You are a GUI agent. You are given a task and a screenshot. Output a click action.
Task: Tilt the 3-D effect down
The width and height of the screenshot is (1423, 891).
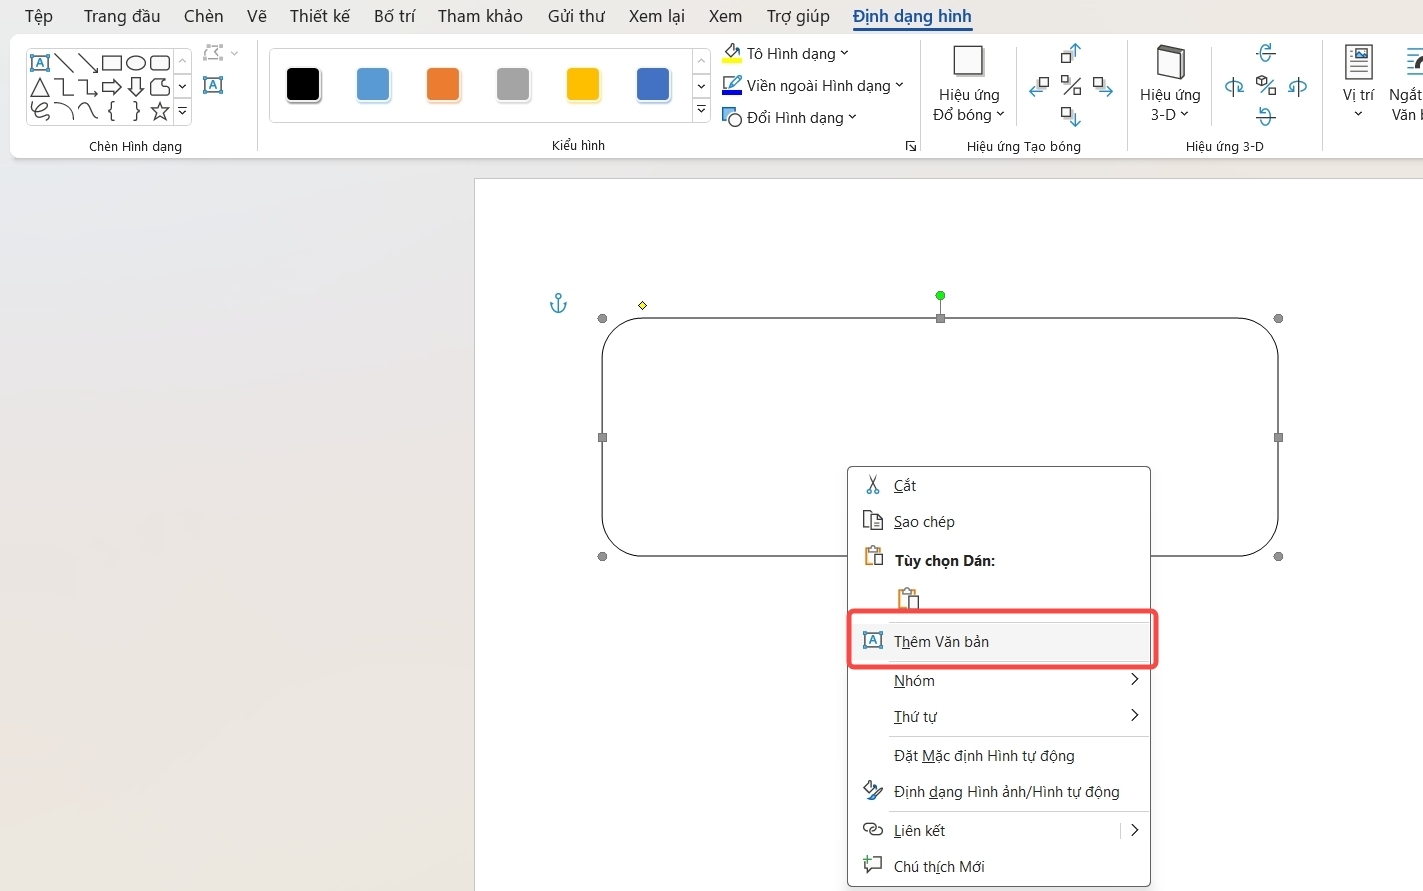click(x=1266, y=117)
